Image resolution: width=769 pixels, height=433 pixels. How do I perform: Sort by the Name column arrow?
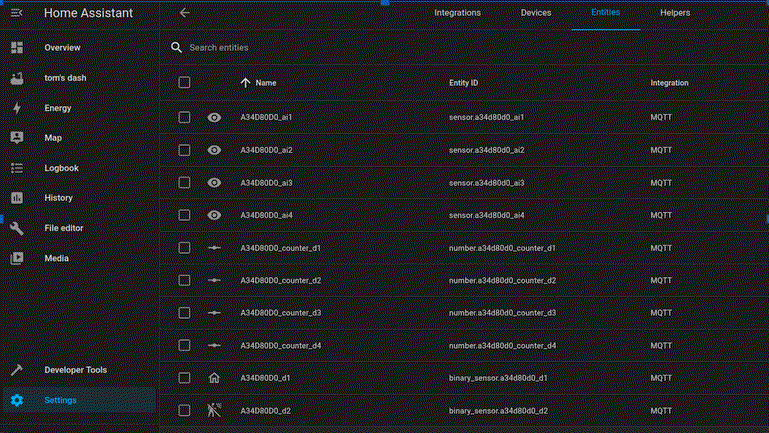[x=246, y=83]
